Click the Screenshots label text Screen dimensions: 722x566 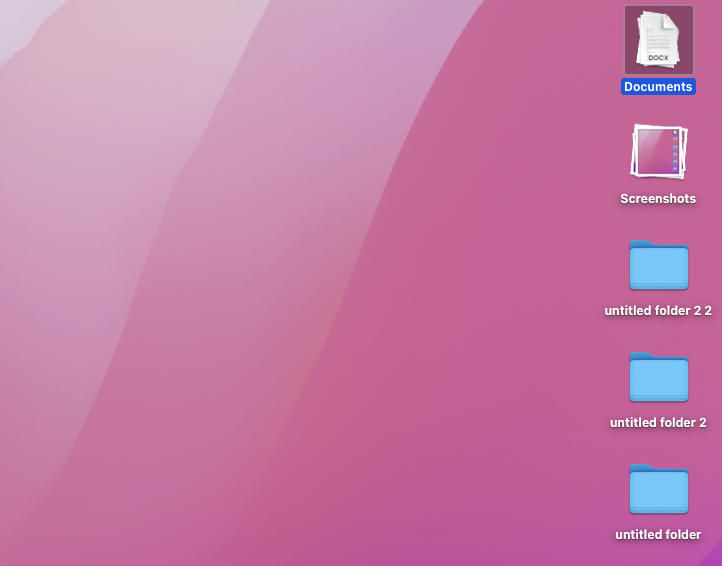point(658,198)
